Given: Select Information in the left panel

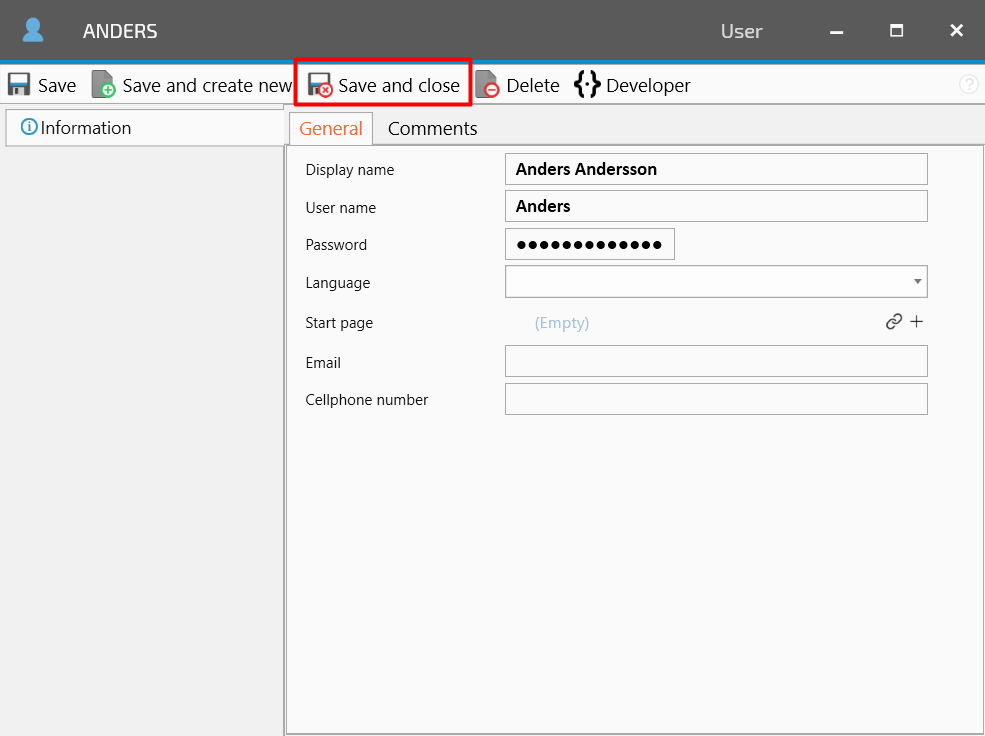Looking at the screenshot, I should (x=85, y=128).
